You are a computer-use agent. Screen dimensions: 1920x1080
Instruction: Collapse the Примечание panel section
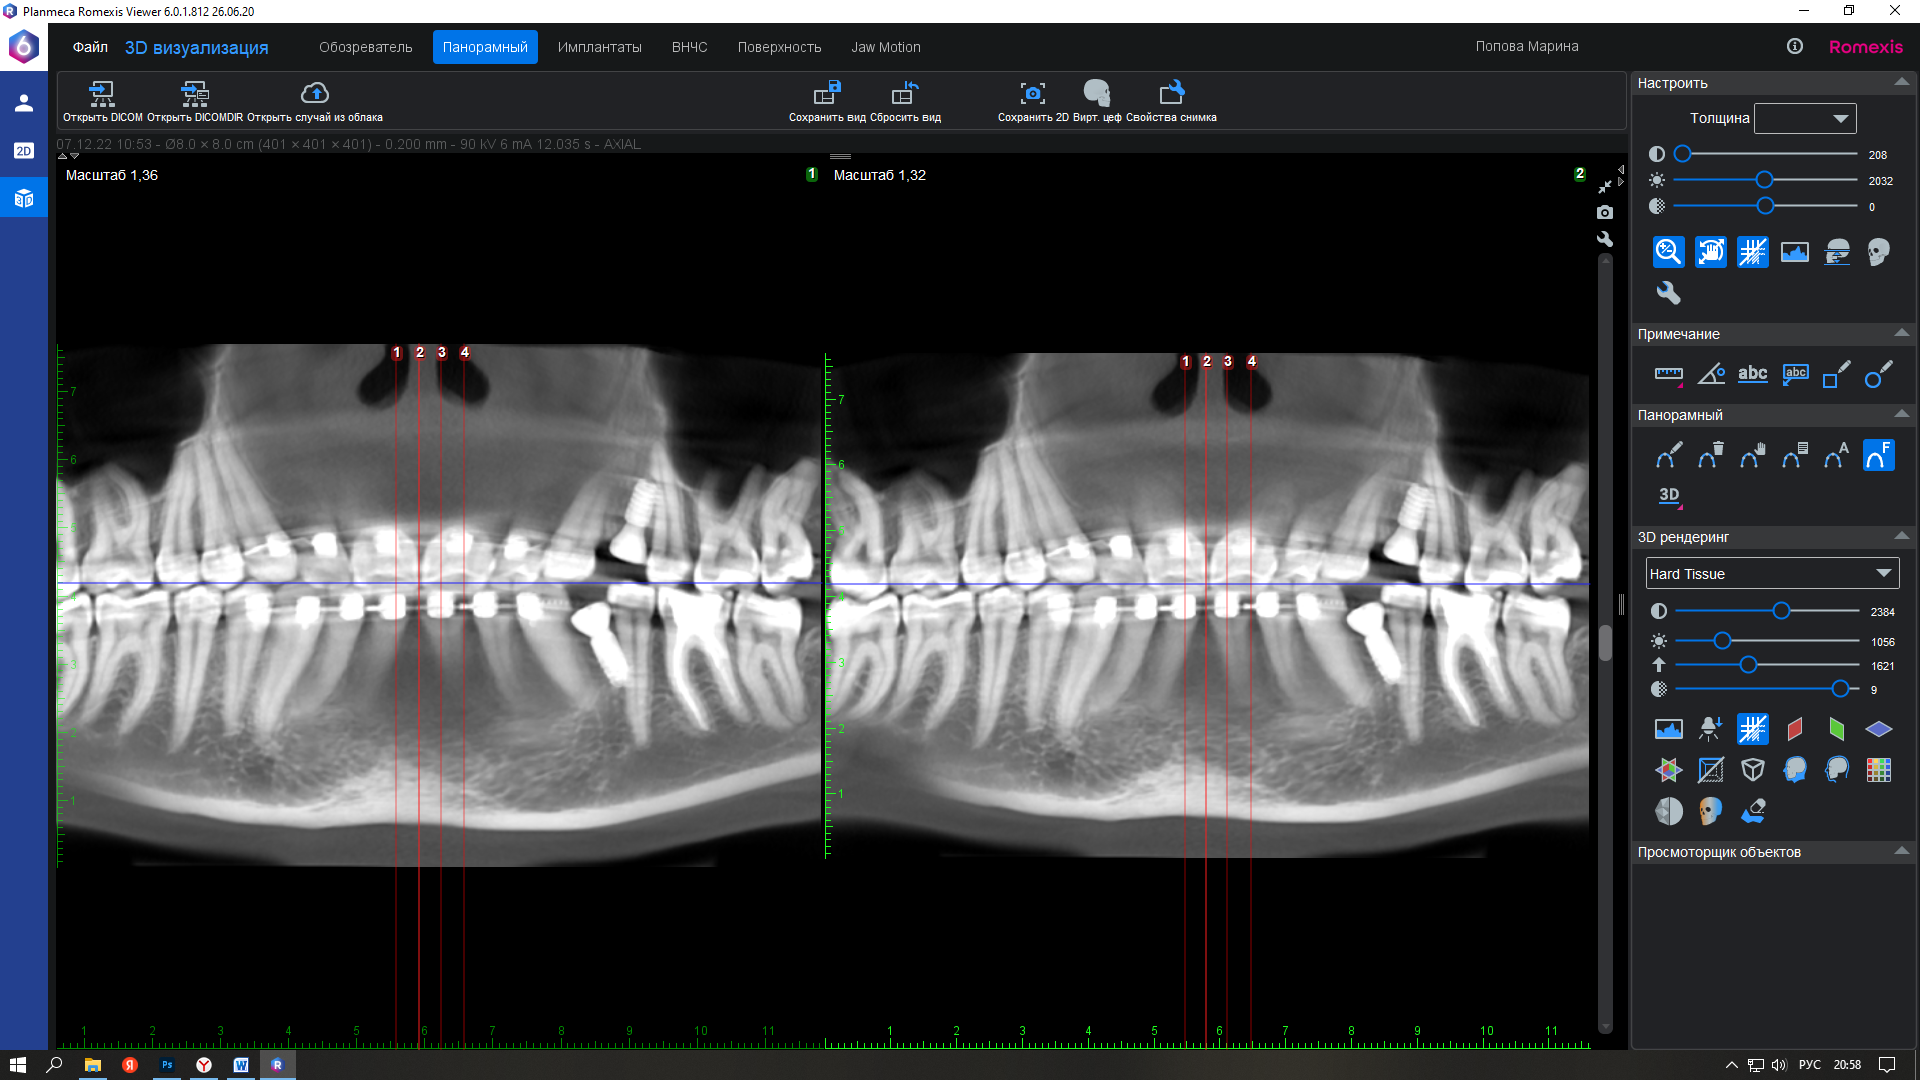coord(1901,333)
